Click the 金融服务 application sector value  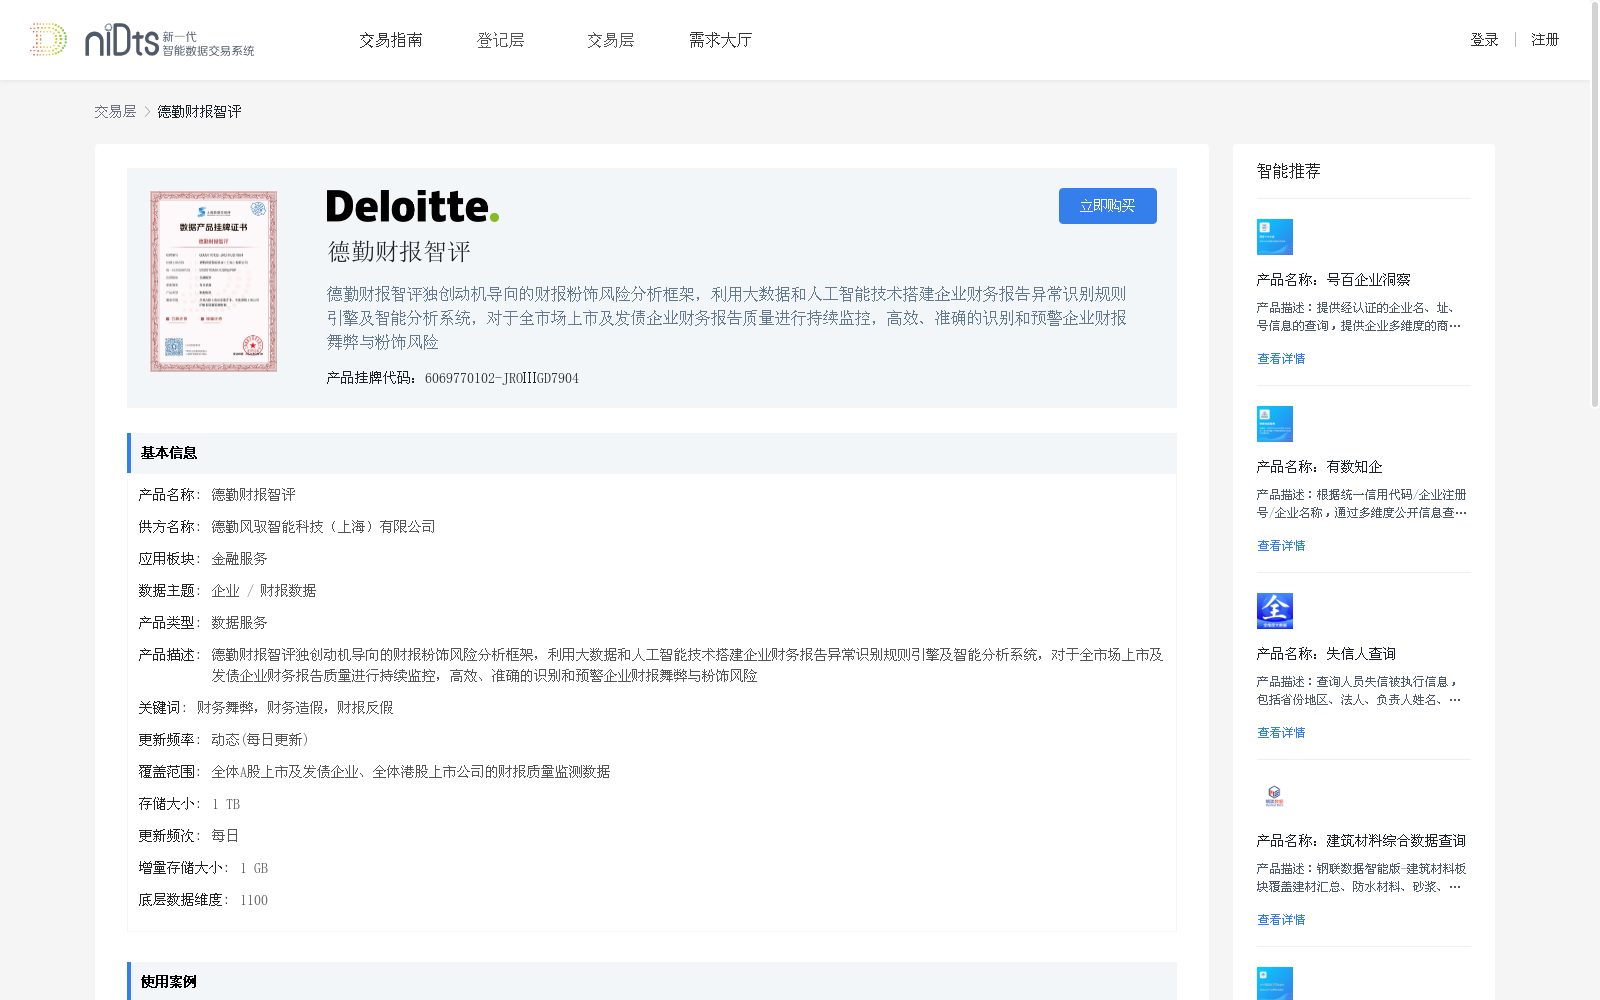(x=239, y=559)
